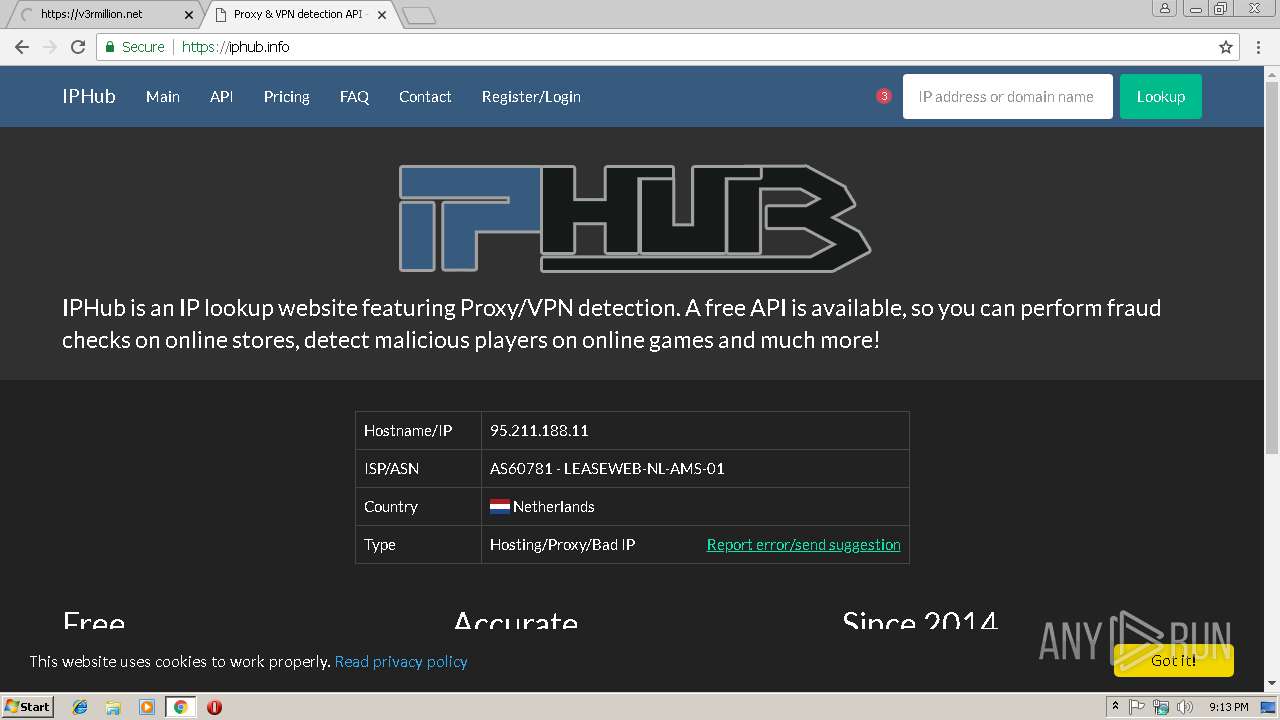Close the Proxy & VPN detection API tab
This screenshot has height=720, width=1280.
(x=382, y=15)
